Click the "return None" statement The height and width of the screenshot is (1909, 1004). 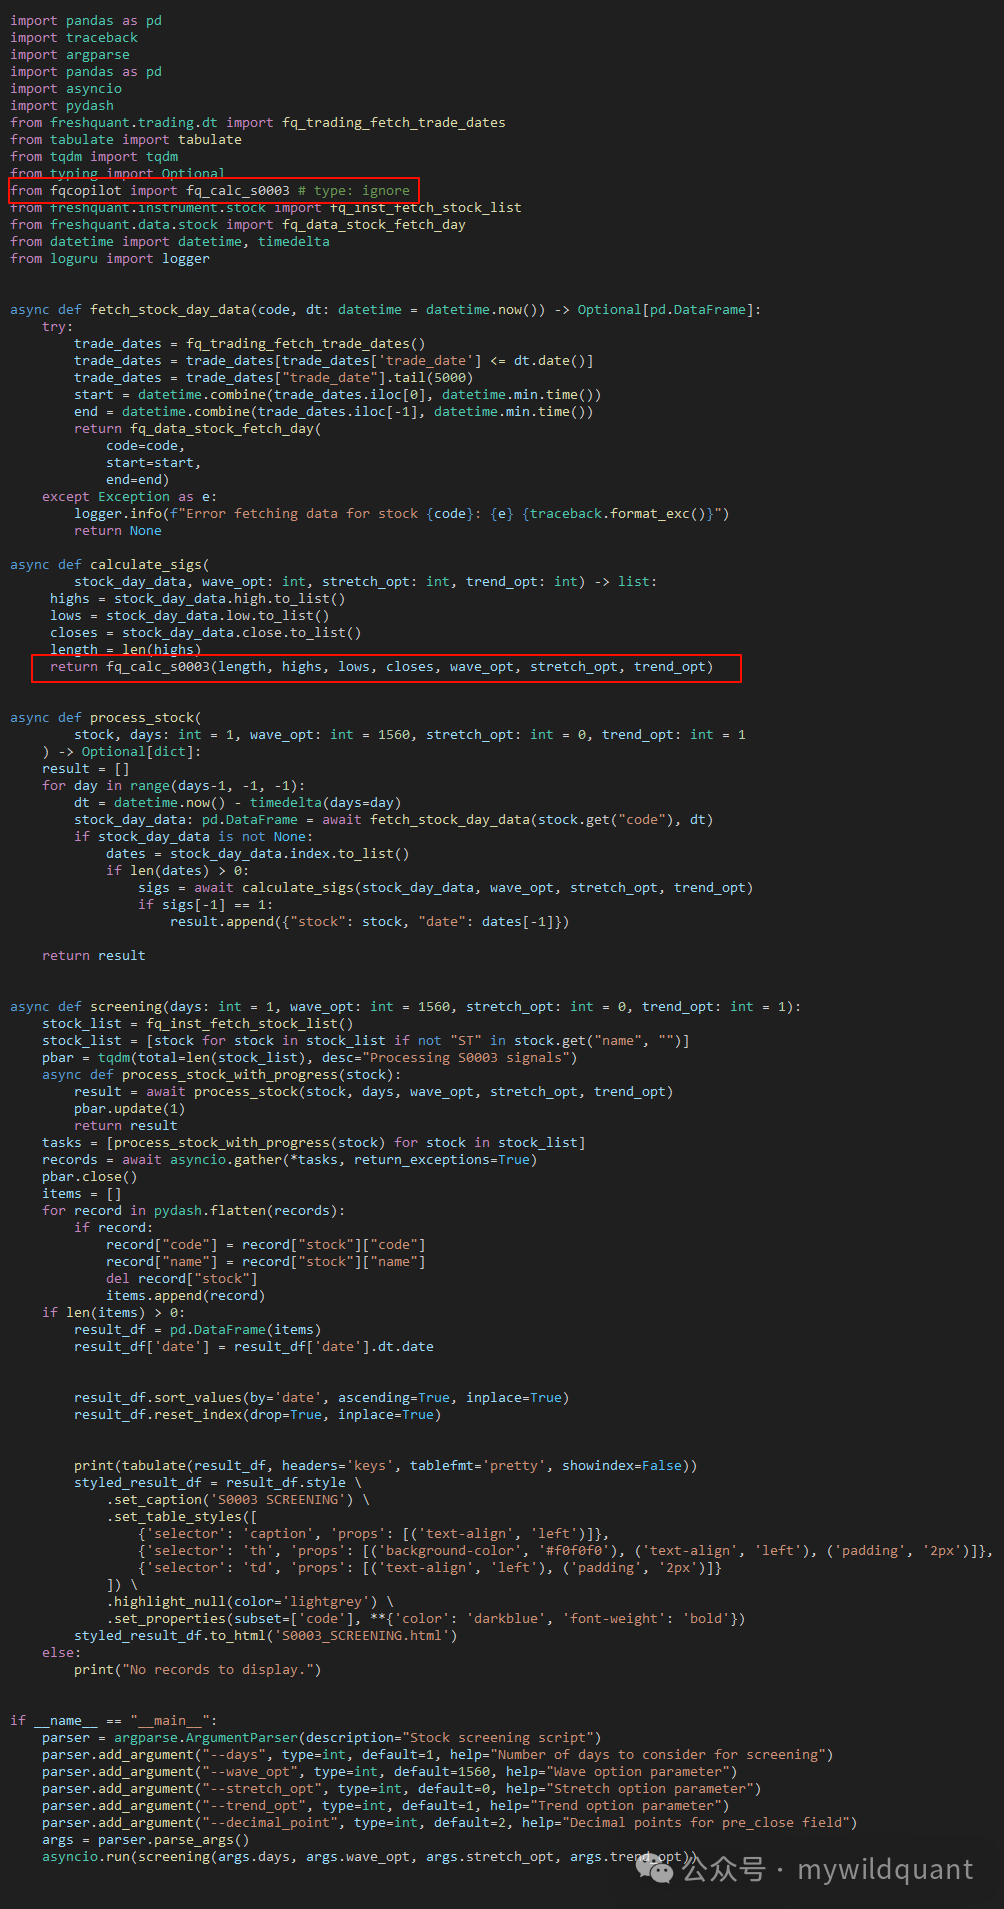point(118,531)
